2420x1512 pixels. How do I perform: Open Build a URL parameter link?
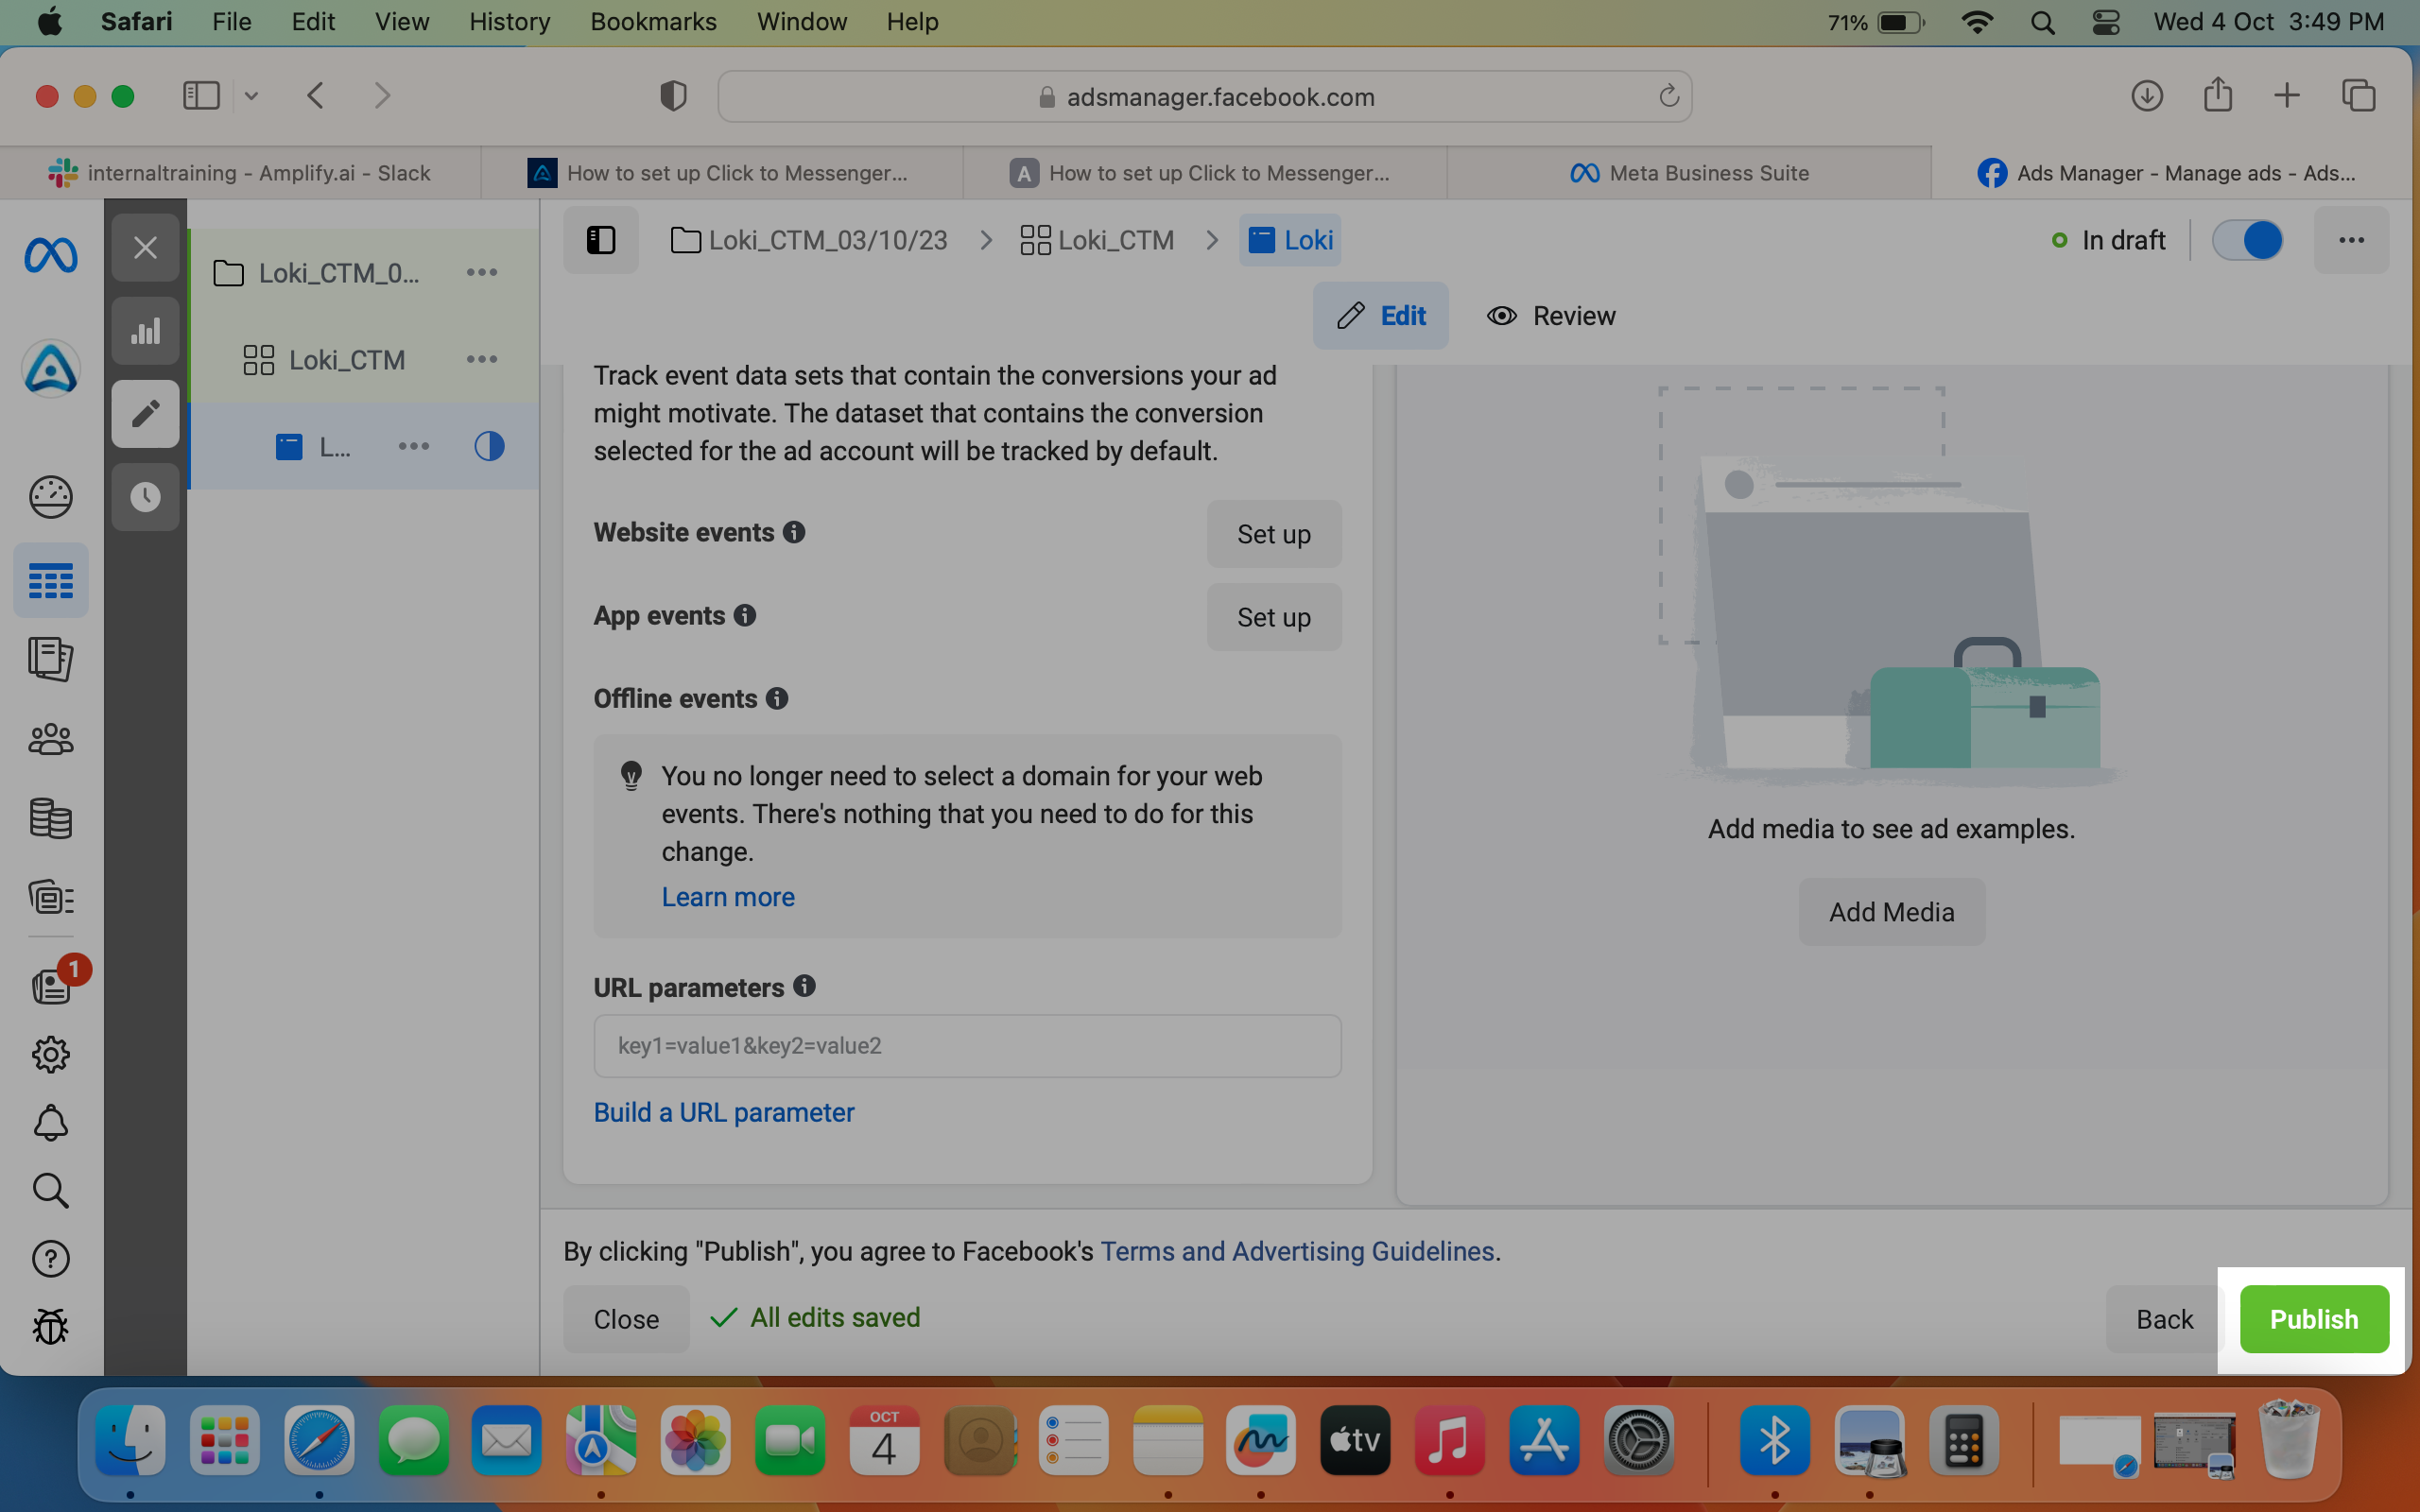724,1112
